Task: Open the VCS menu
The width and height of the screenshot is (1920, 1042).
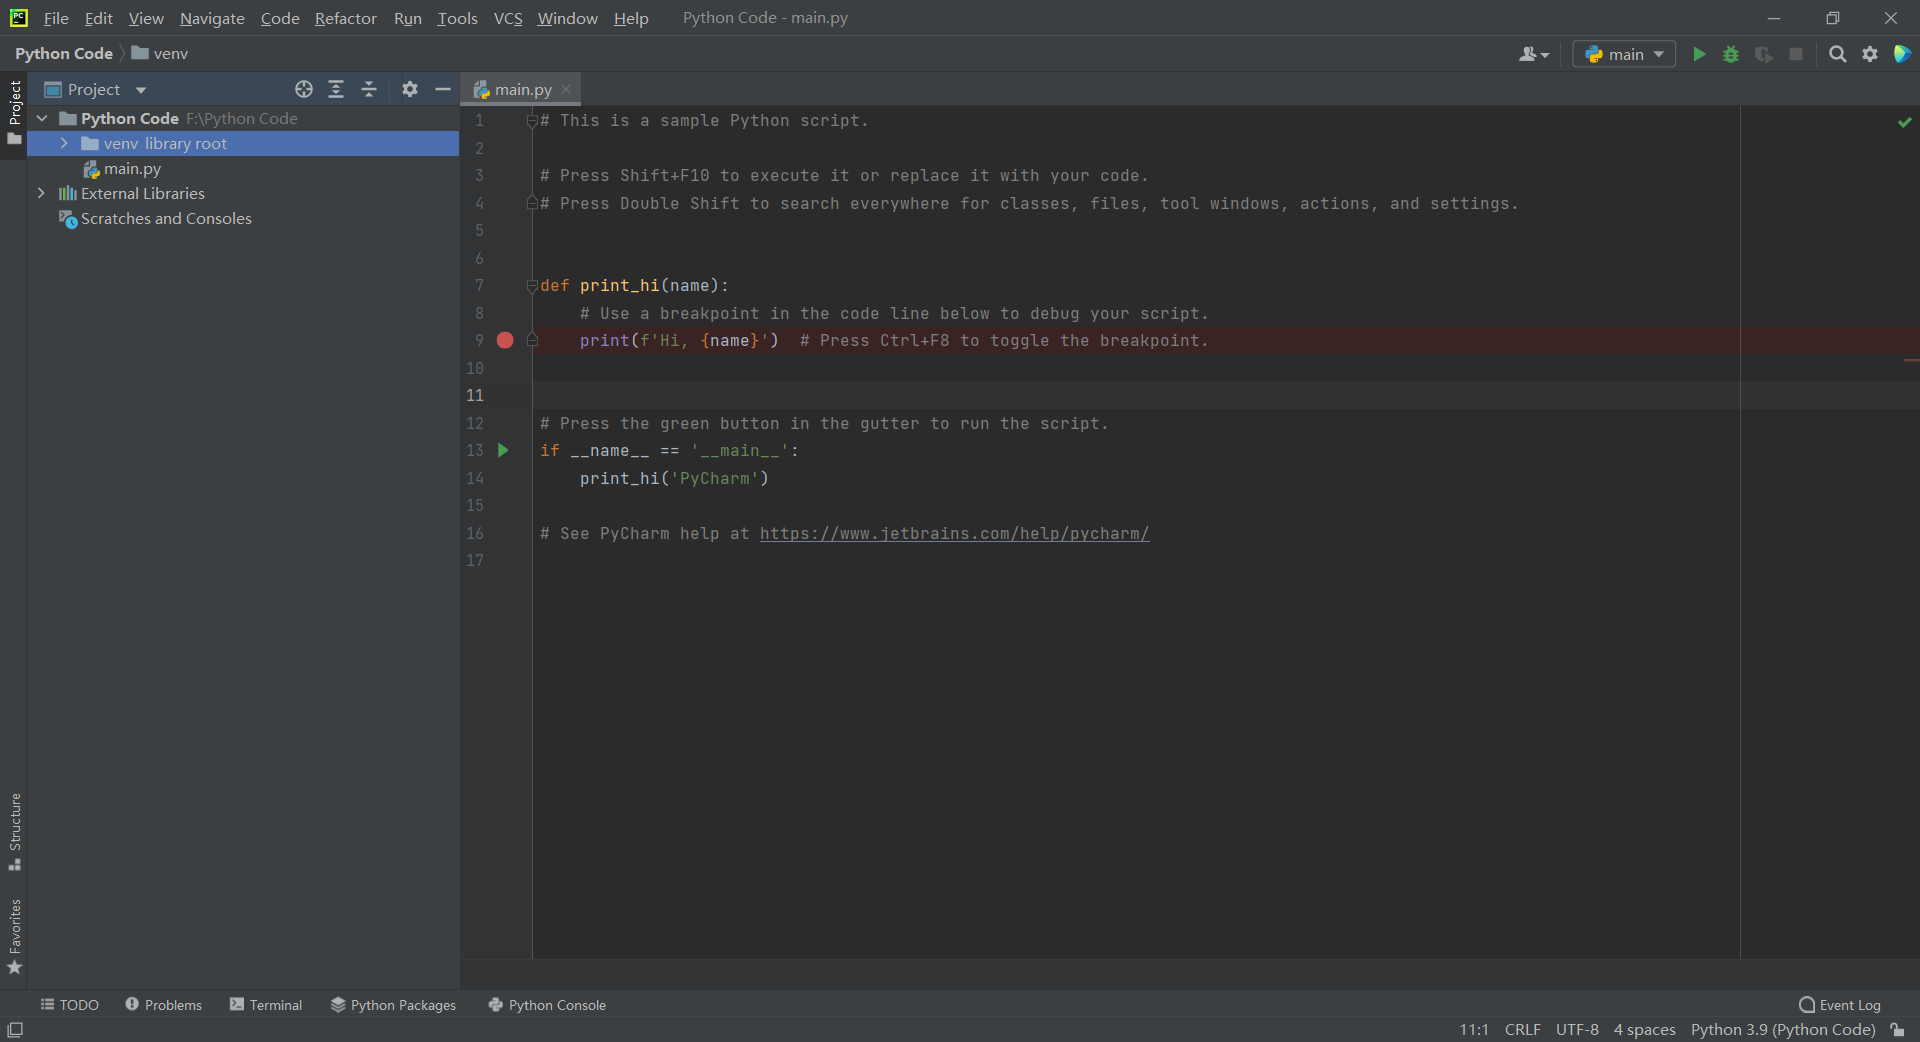Action: (508, 18)
